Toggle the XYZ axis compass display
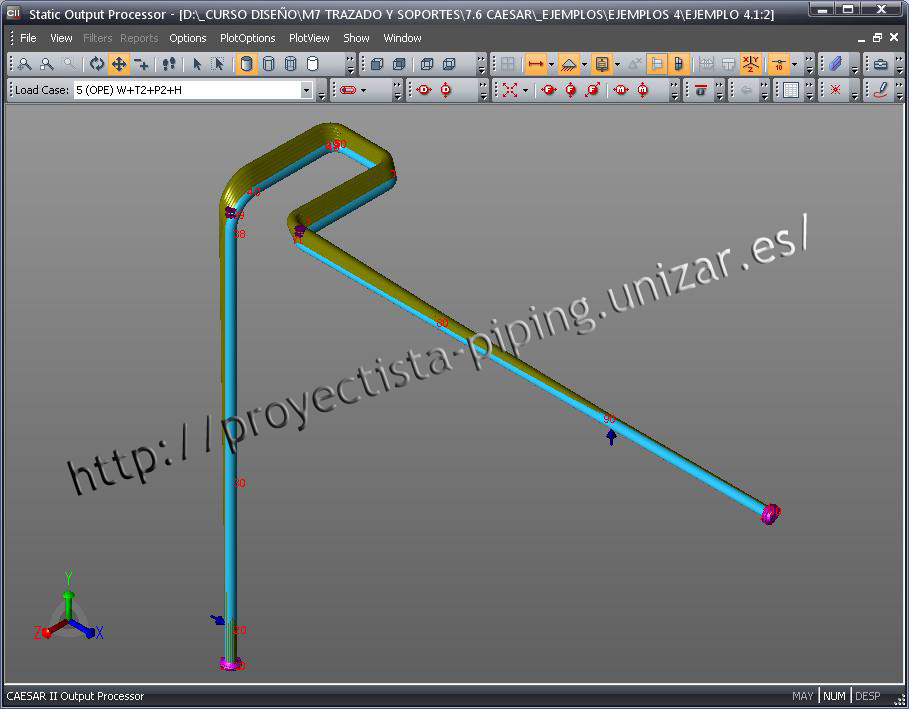 (x=751, y=64)
